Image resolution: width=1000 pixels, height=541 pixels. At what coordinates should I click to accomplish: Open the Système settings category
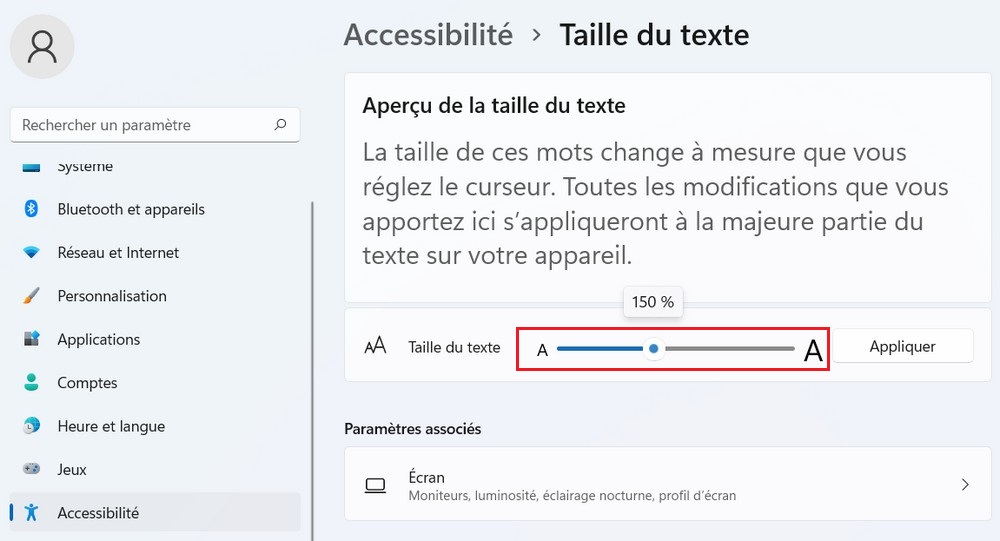tap(85, 167)
